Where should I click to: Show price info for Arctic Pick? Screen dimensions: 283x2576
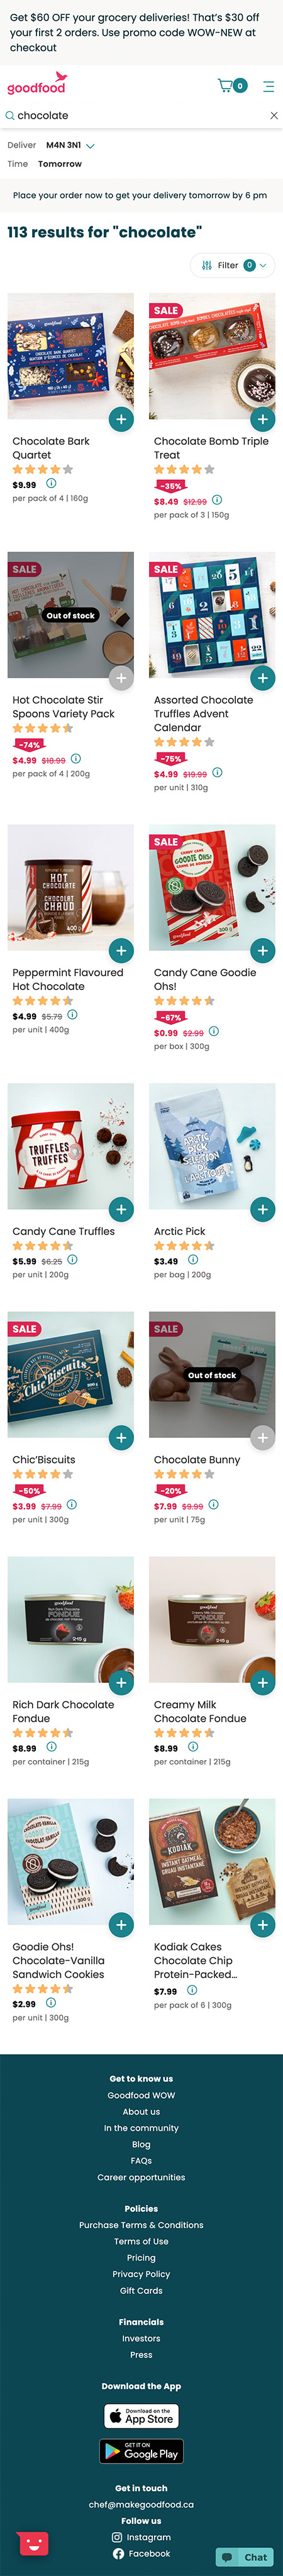193,1260
